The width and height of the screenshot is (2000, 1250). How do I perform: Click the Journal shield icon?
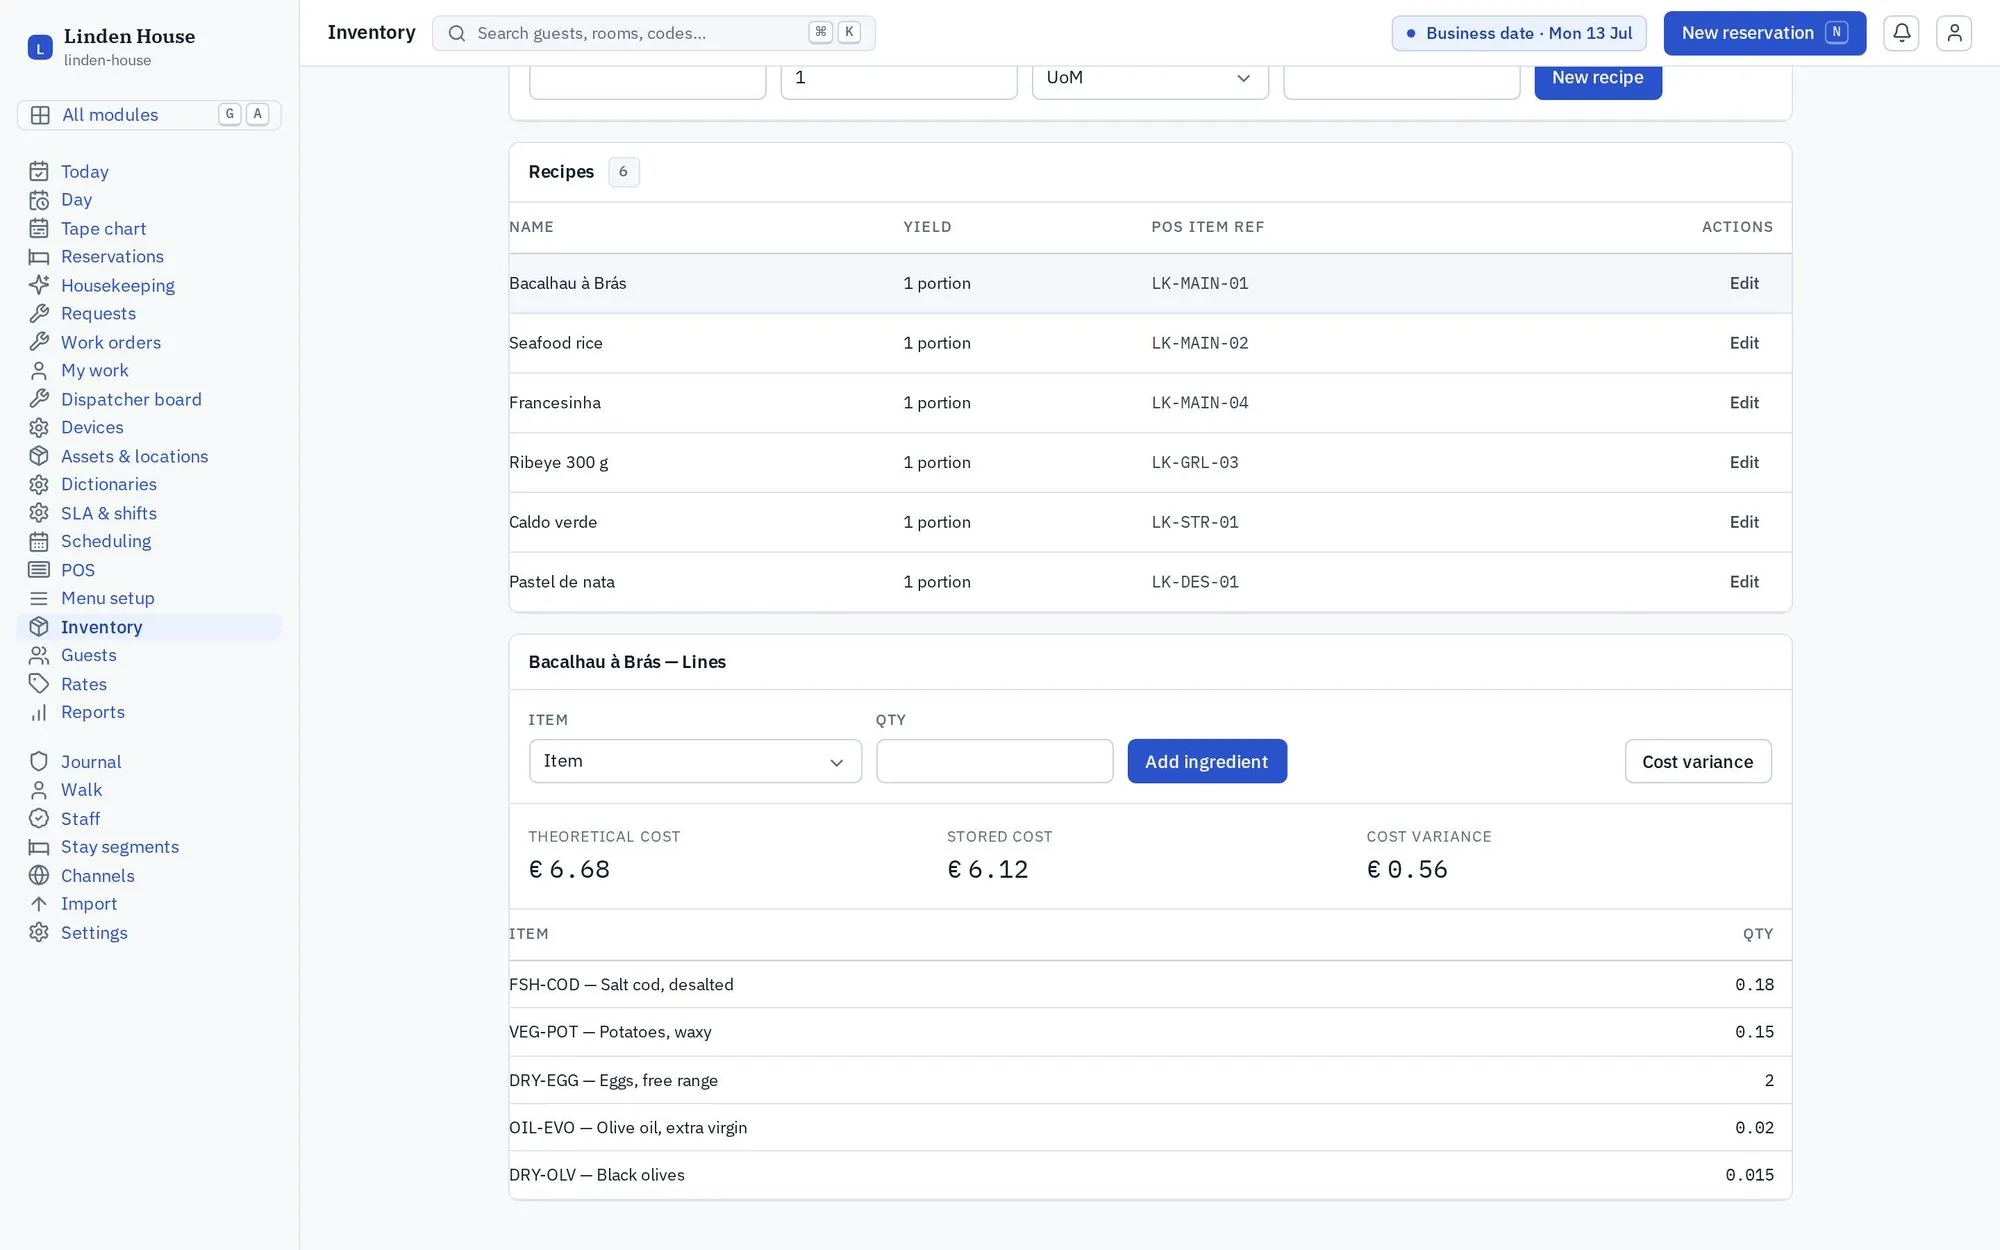click(x=39, y=762)
